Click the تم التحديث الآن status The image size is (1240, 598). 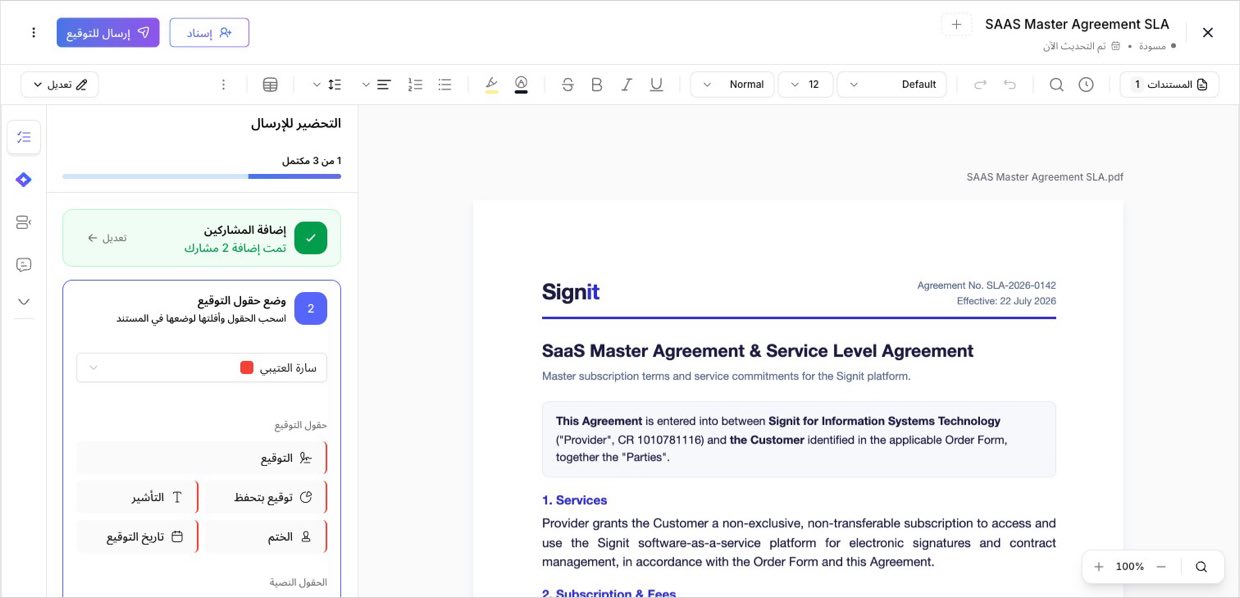click(x=1074, y=47)
